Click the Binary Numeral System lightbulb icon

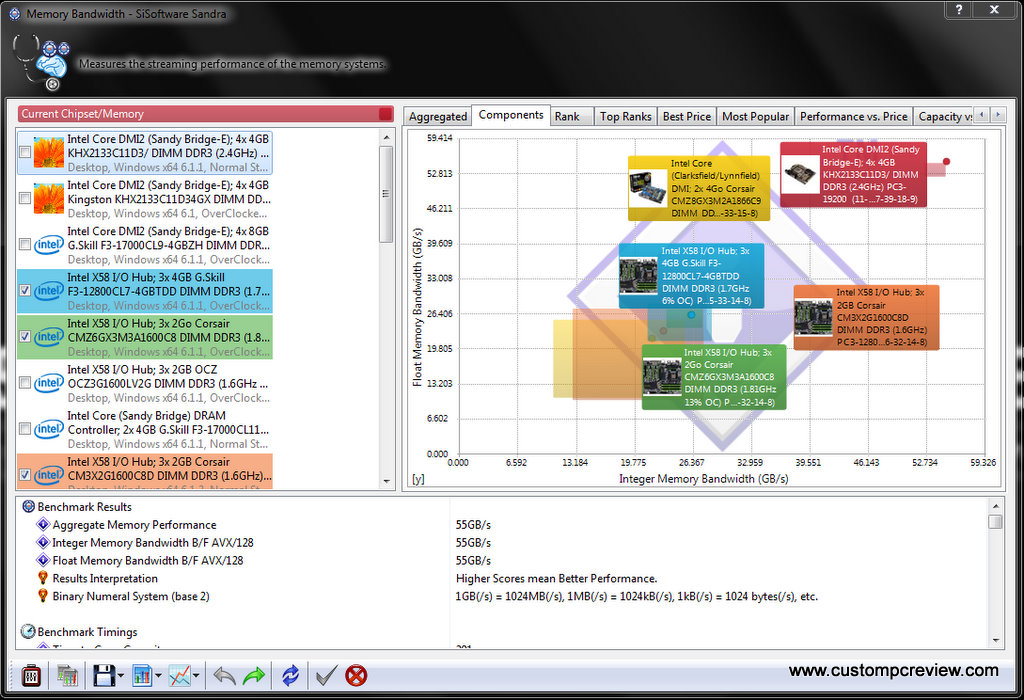point(43,596)
